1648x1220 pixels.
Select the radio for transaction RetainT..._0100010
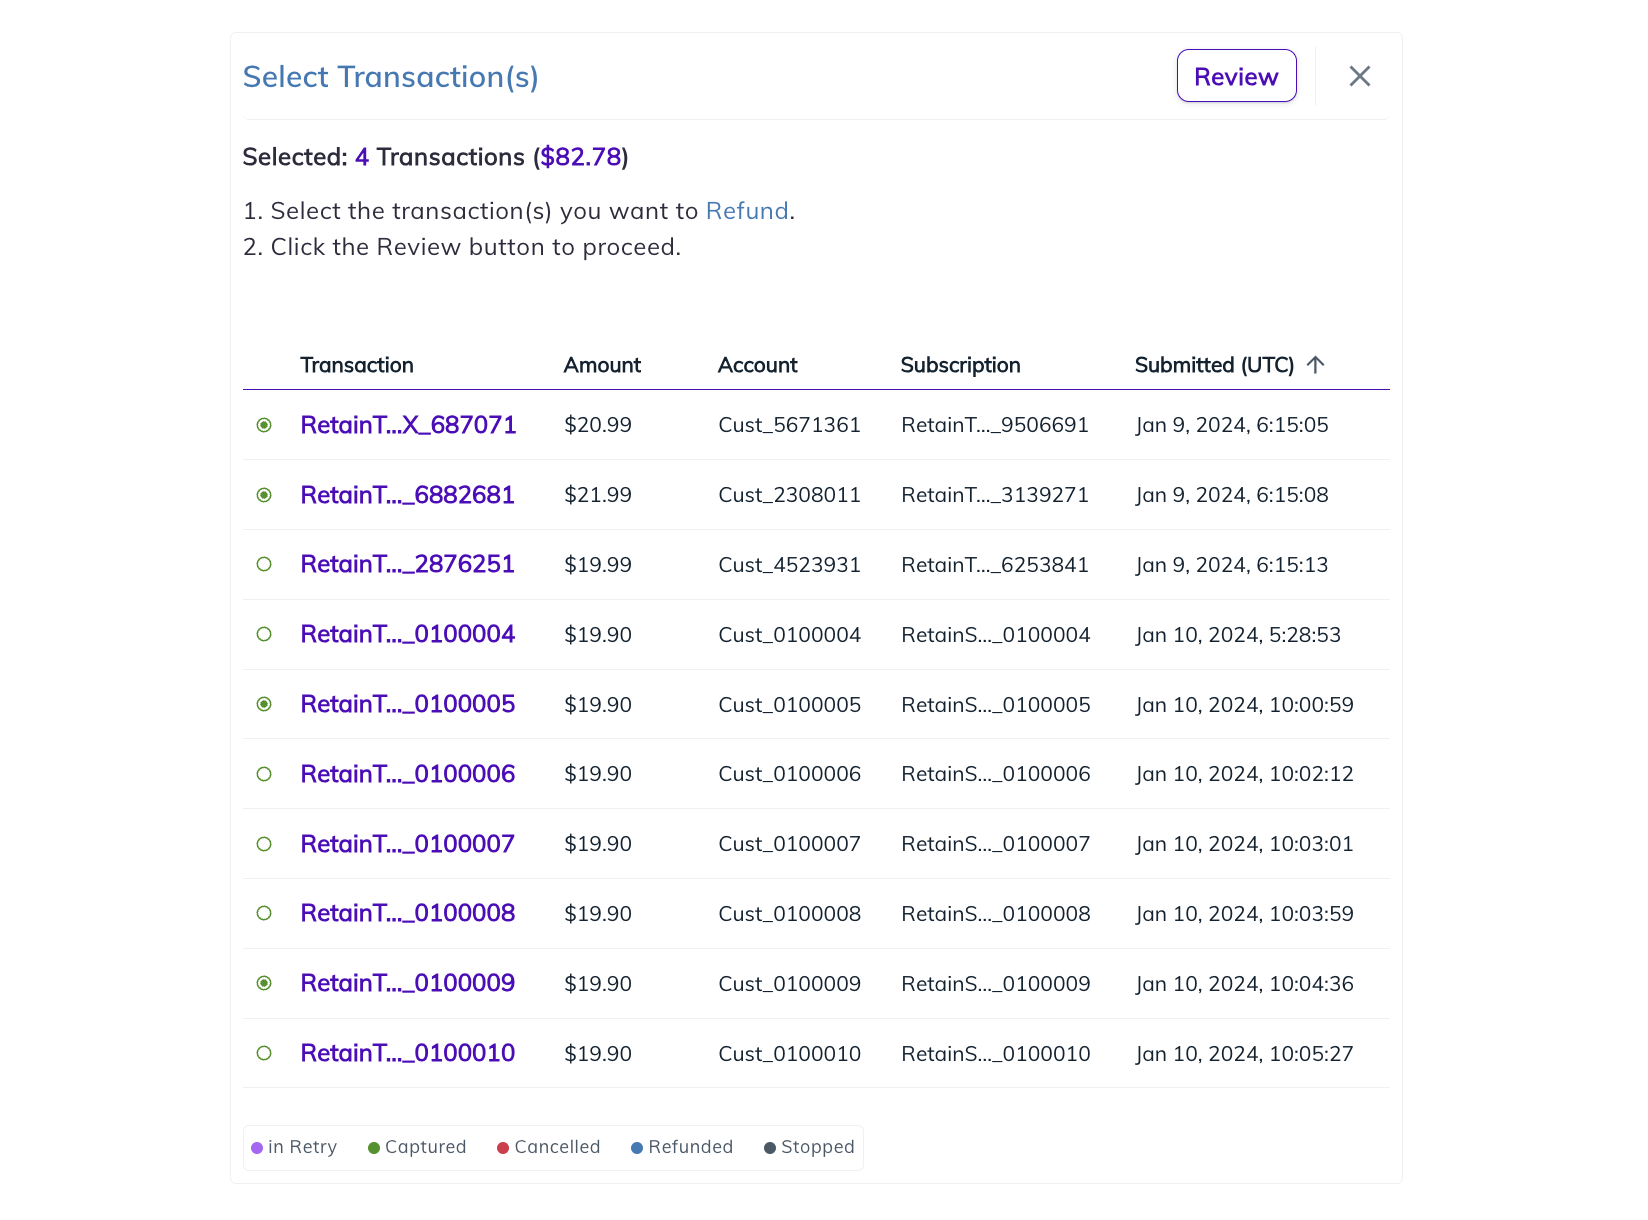click(264, 1053)
